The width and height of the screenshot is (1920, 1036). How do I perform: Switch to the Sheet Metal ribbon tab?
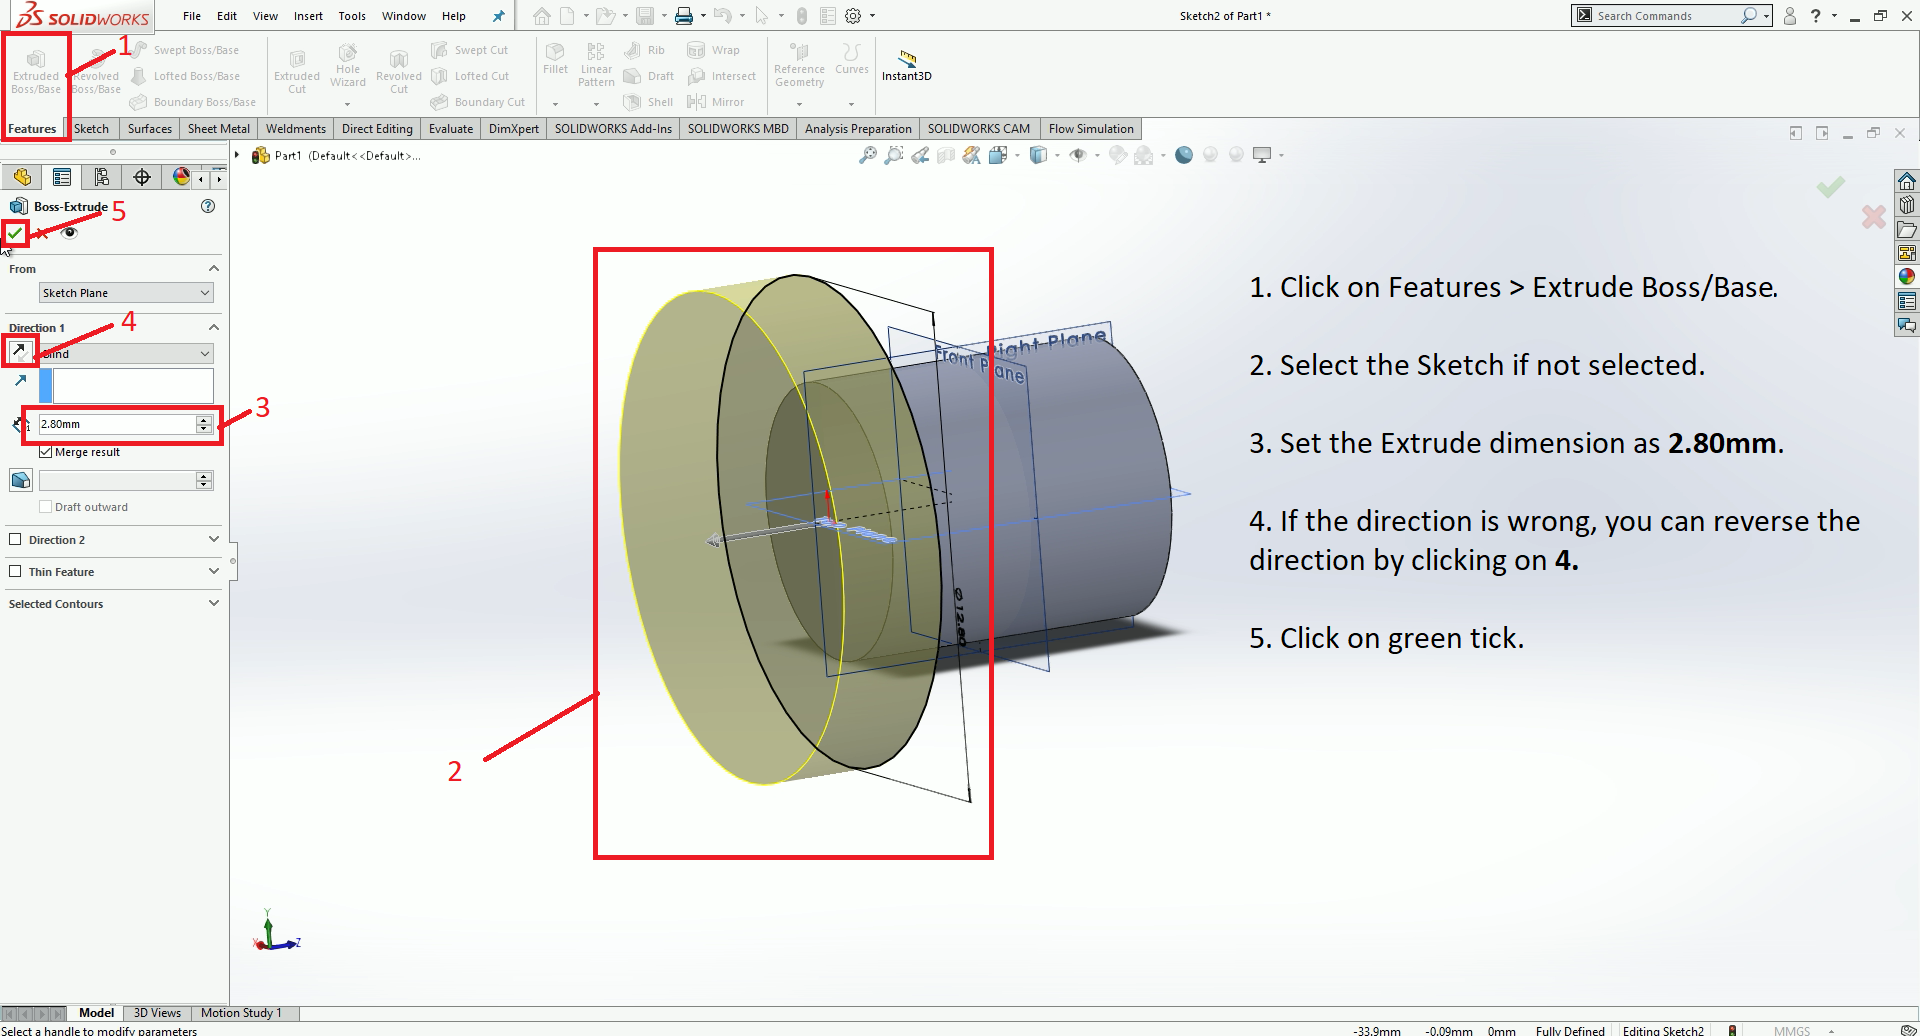[219, 129]
